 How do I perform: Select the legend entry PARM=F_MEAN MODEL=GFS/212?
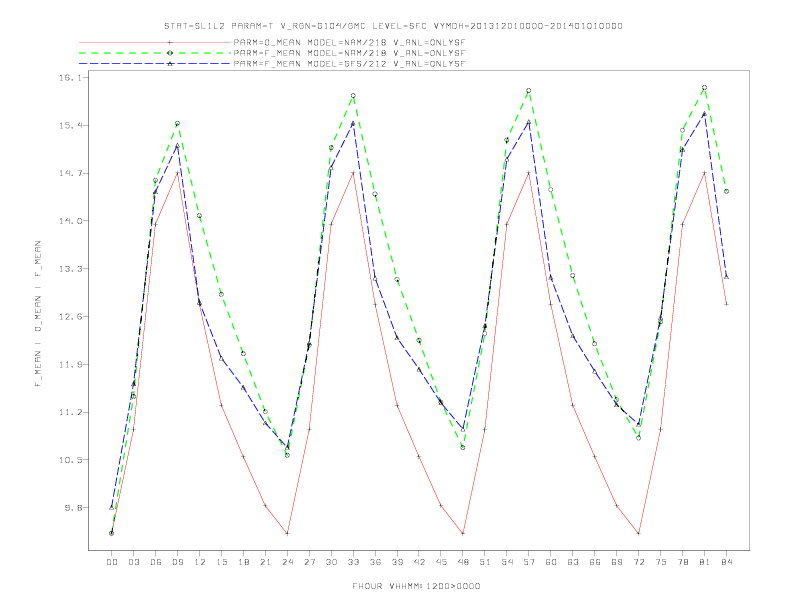349,64
